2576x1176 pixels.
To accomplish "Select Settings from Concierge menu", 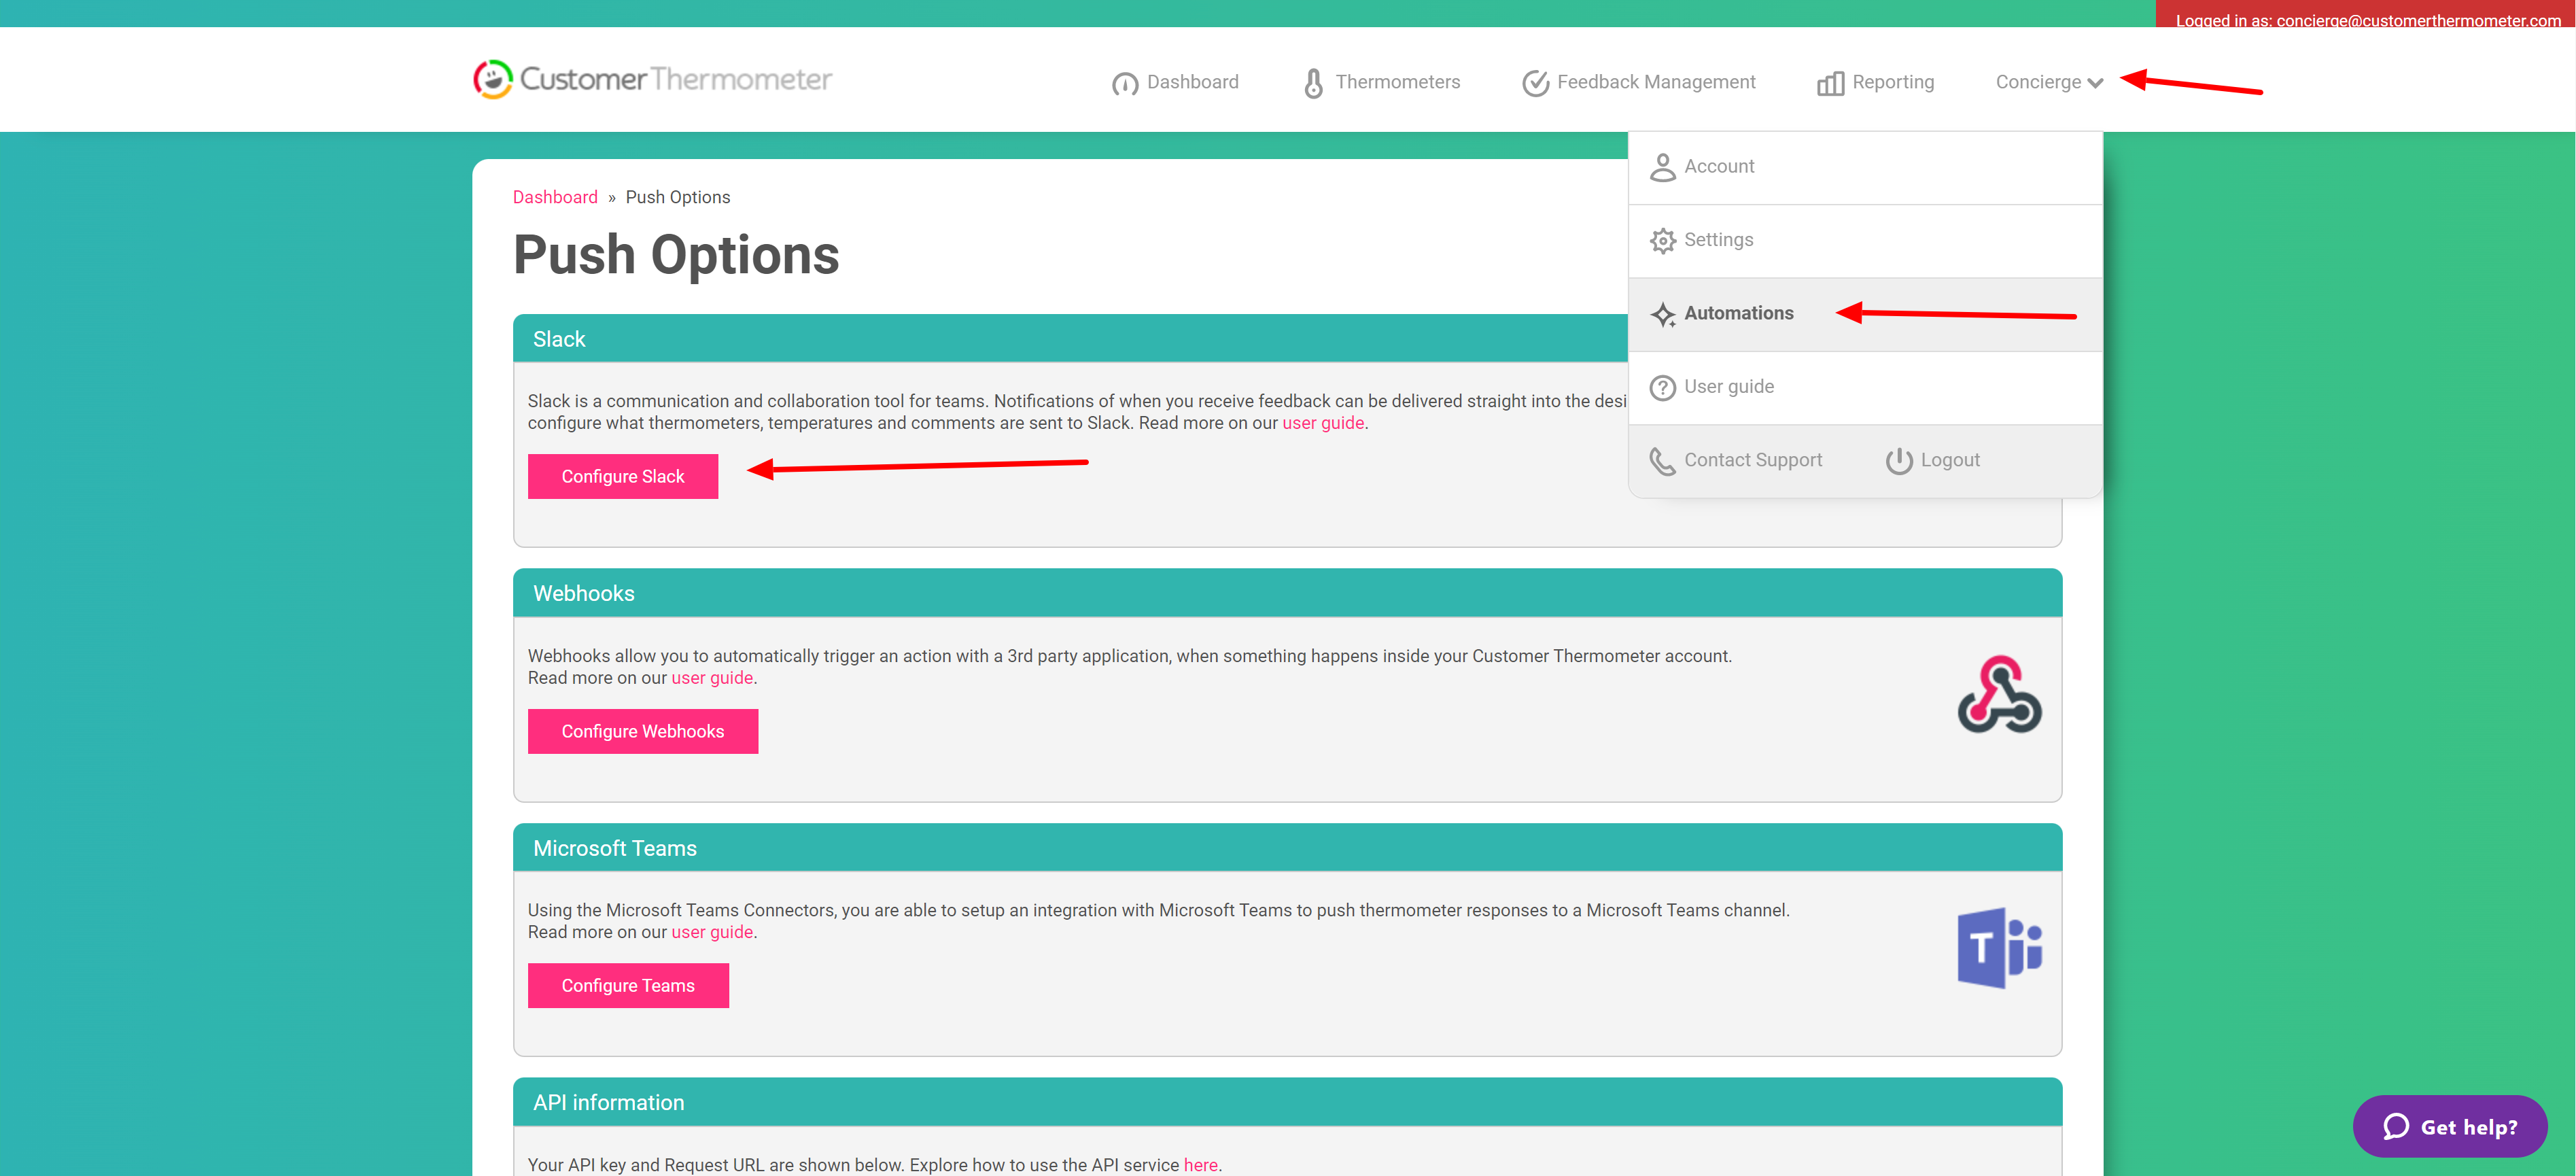I will coord(1865,241).
